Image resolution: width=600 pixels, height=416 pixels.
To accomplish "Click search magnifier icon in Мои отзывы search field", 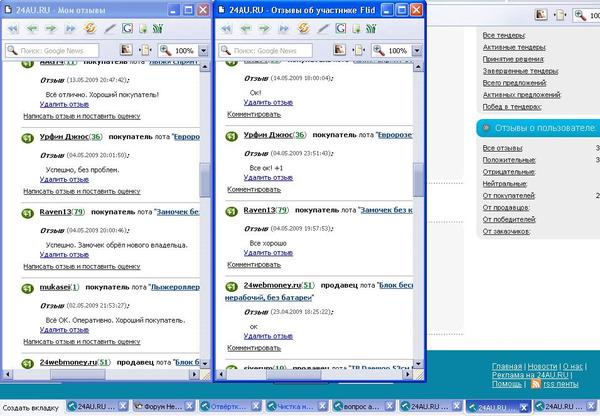I will pos(12,50).
